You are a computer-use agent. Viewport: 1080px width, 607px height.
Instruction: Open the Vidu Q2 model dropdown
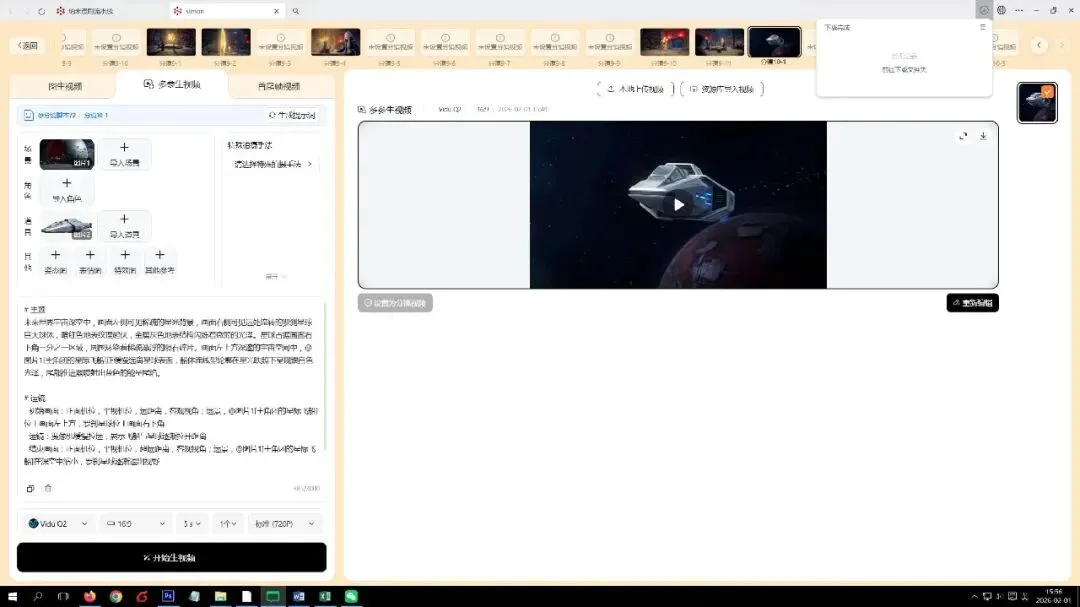click(x=58, y=524)
